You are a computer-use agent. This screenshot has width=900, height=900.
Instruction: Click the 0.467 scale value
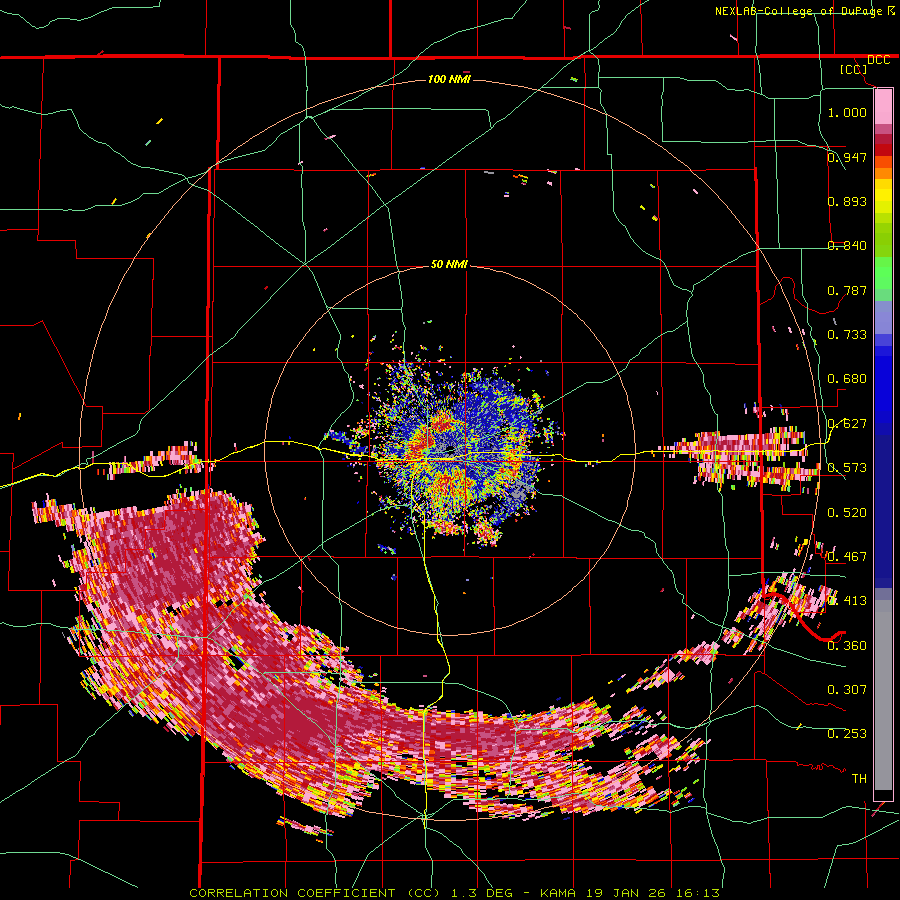coord(847,556)
